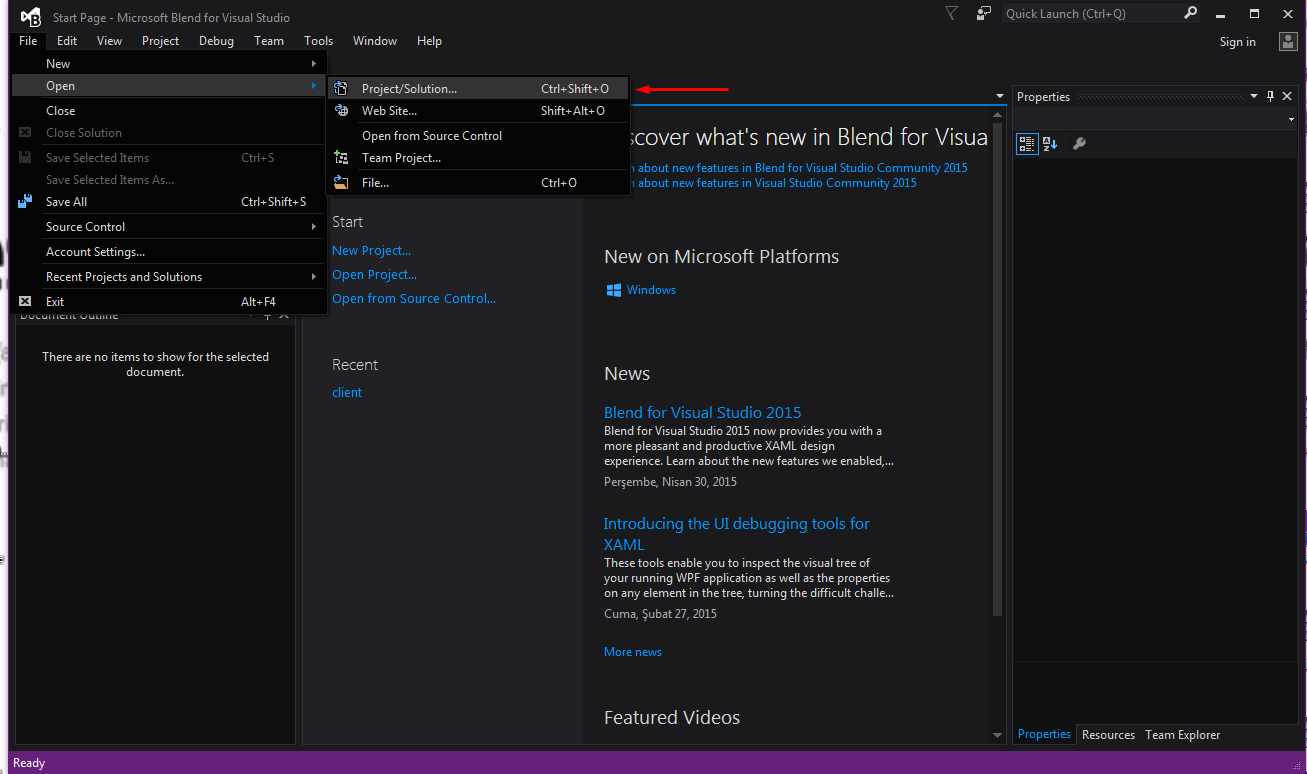This screenshot has width=1307, height=774.
Task: Click the Team Project icon in the submenu
Action: click(342, 158)
